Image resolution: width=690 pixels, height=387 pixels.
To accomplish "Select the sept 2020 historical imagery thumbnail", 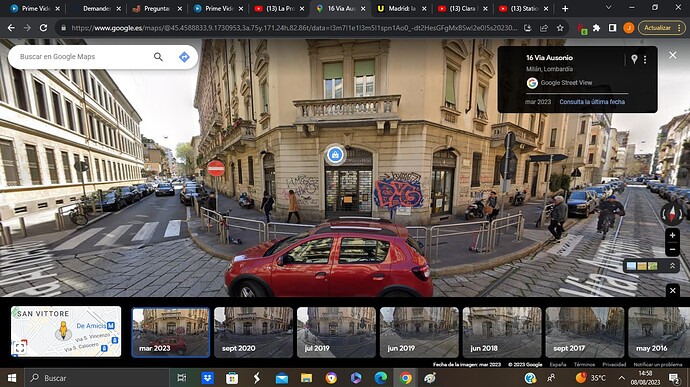I will click(x=253, y=332).
